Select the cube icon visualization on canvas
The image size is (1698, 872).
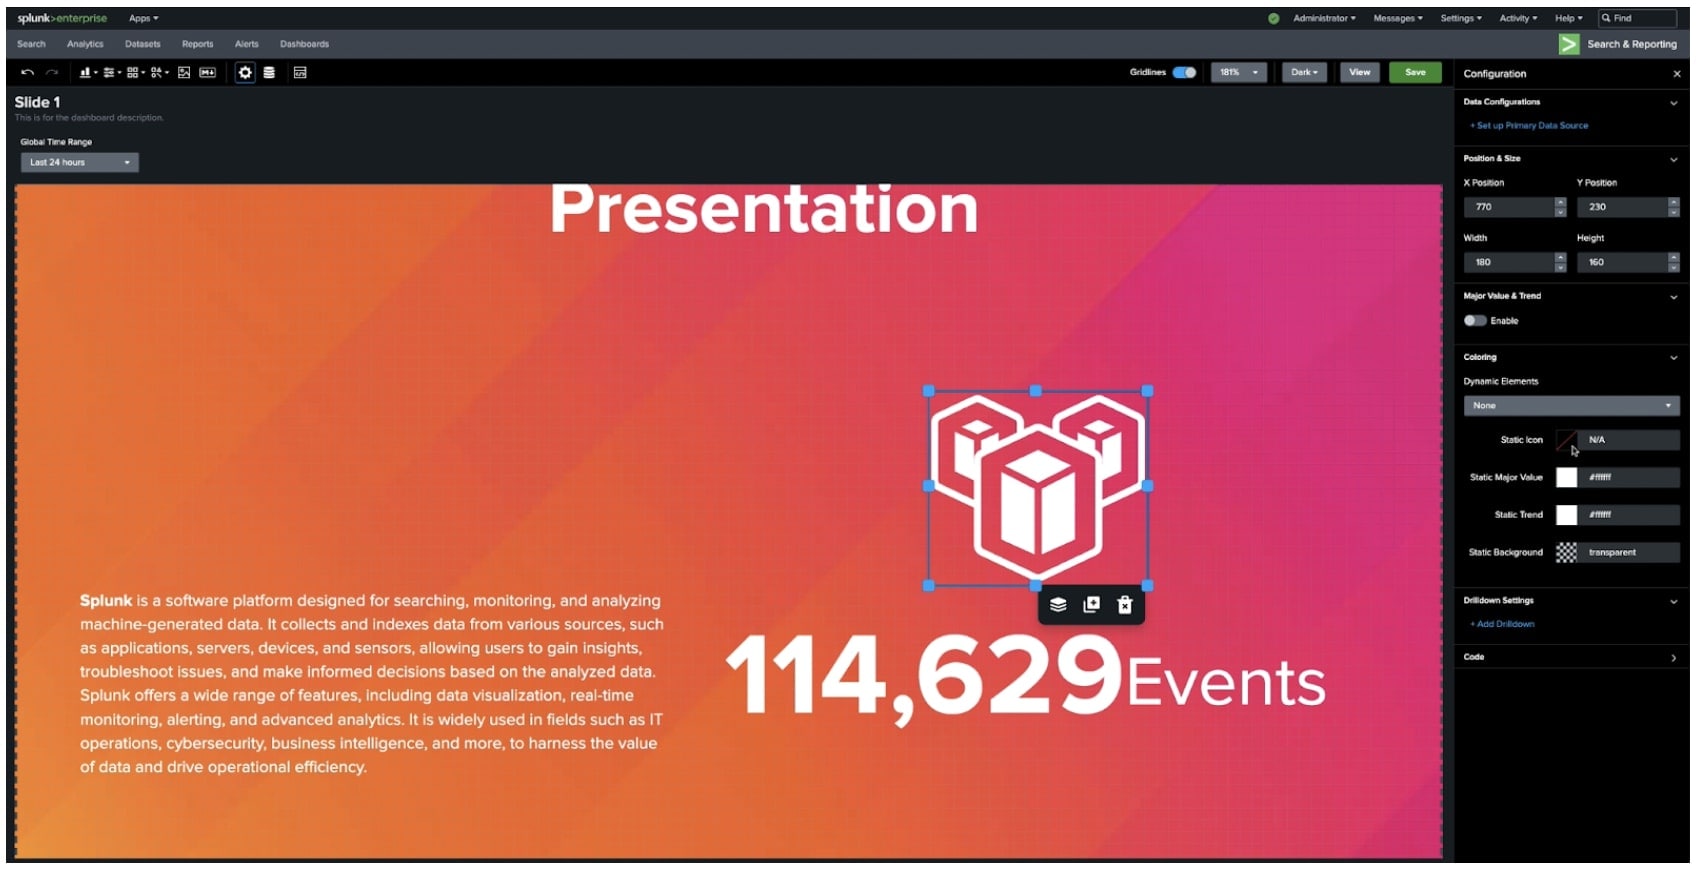click(x=1038, y=488)
